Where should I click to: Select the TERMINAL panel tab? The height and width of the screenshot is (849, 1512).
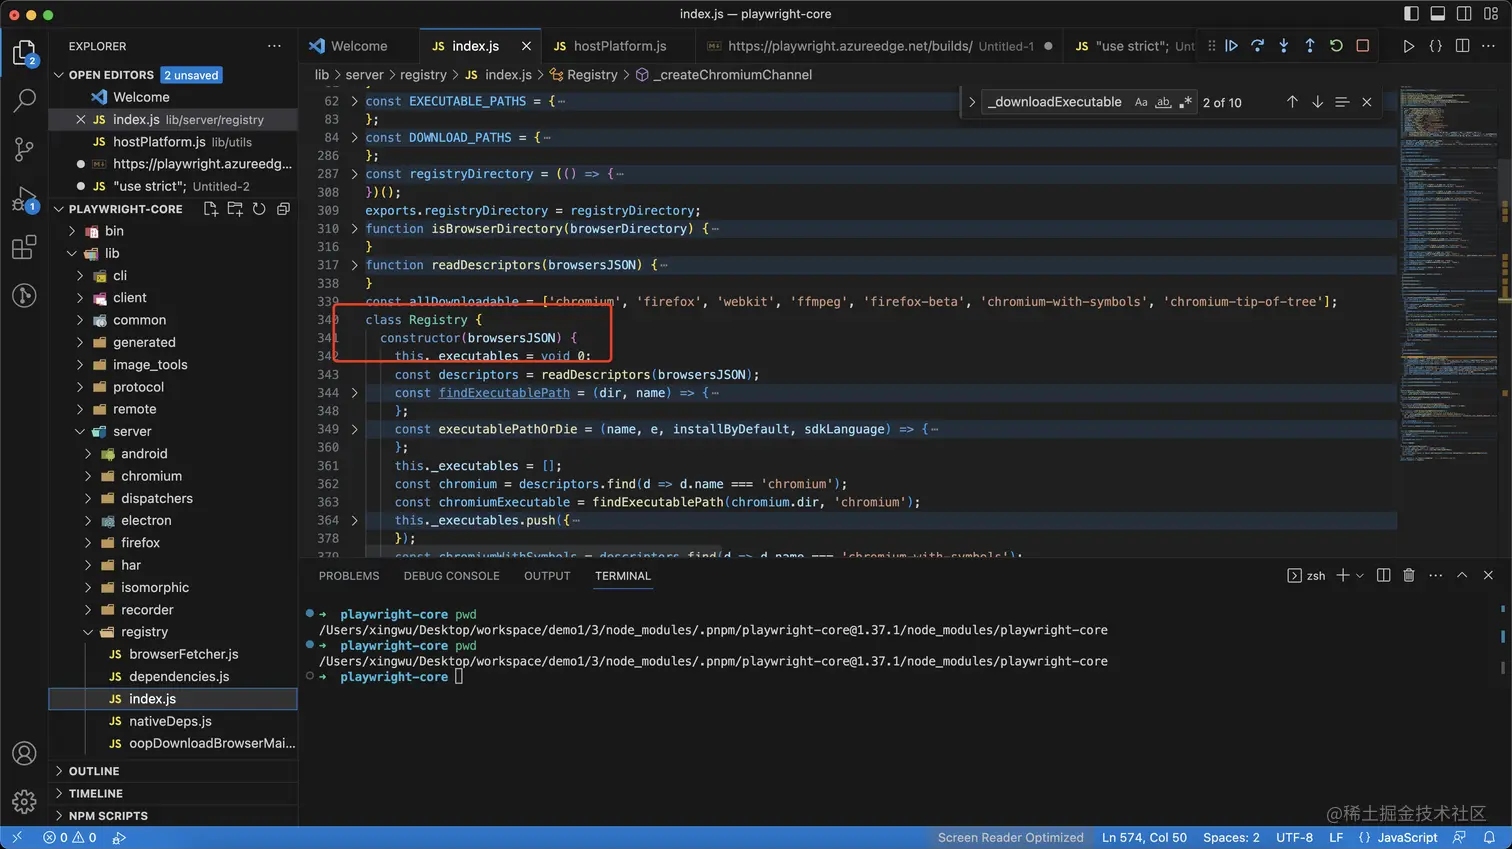tap(623, 576)
